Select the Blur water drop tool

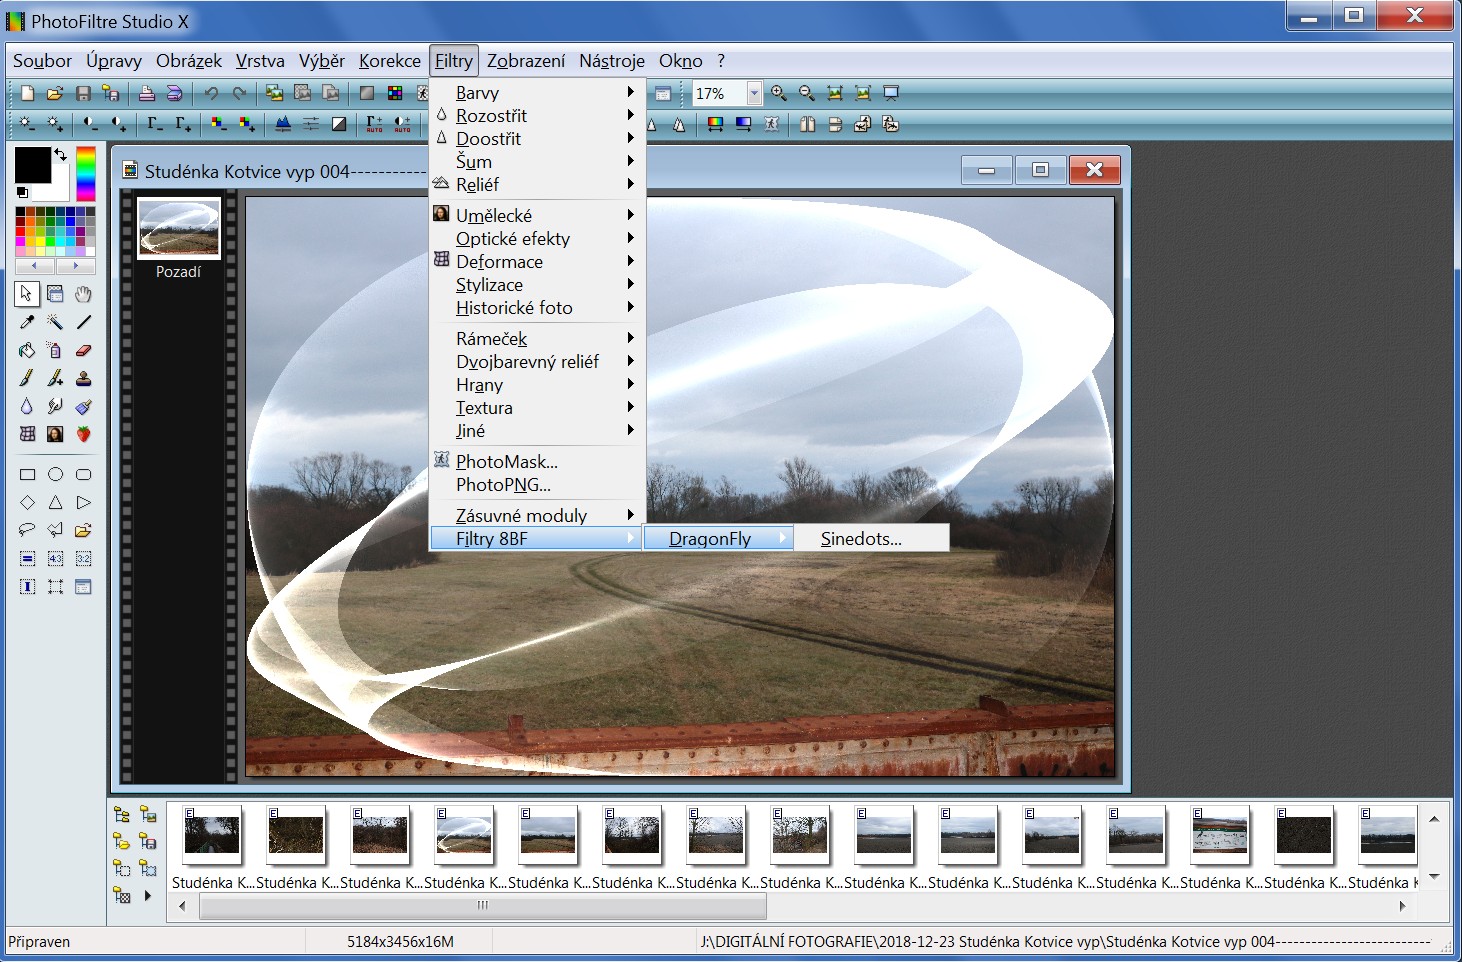click(x=27, y=406)
